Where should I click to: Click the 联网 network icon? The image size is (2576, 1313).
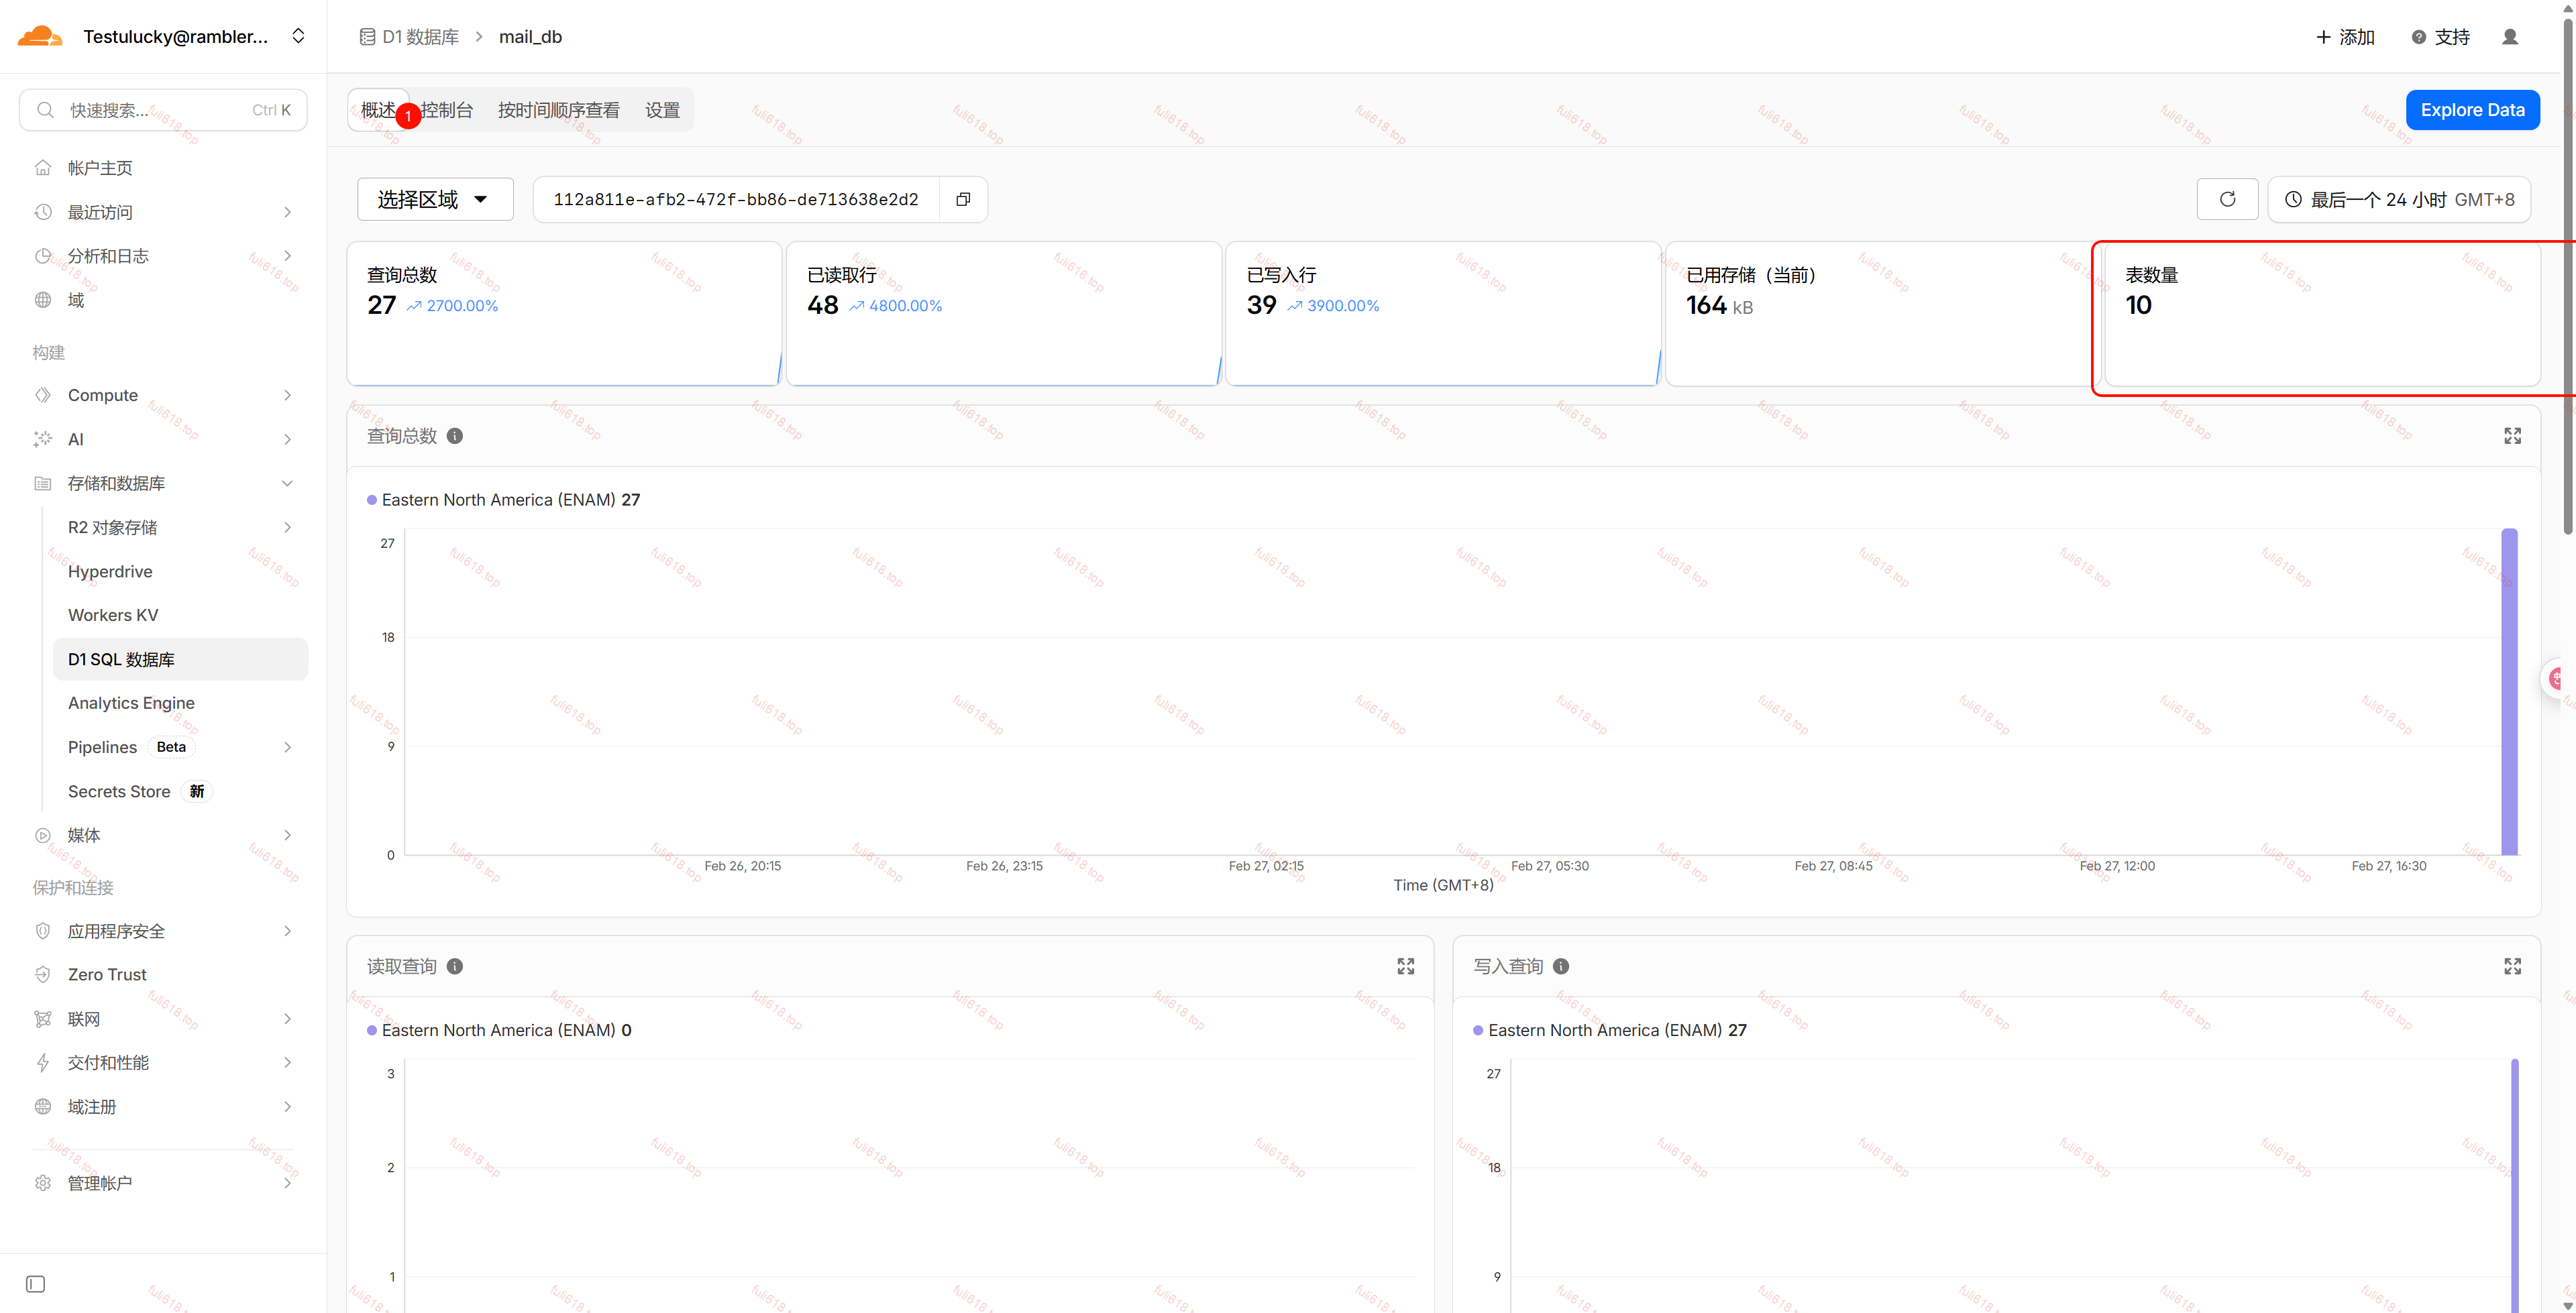click(x=43, y=1019)
